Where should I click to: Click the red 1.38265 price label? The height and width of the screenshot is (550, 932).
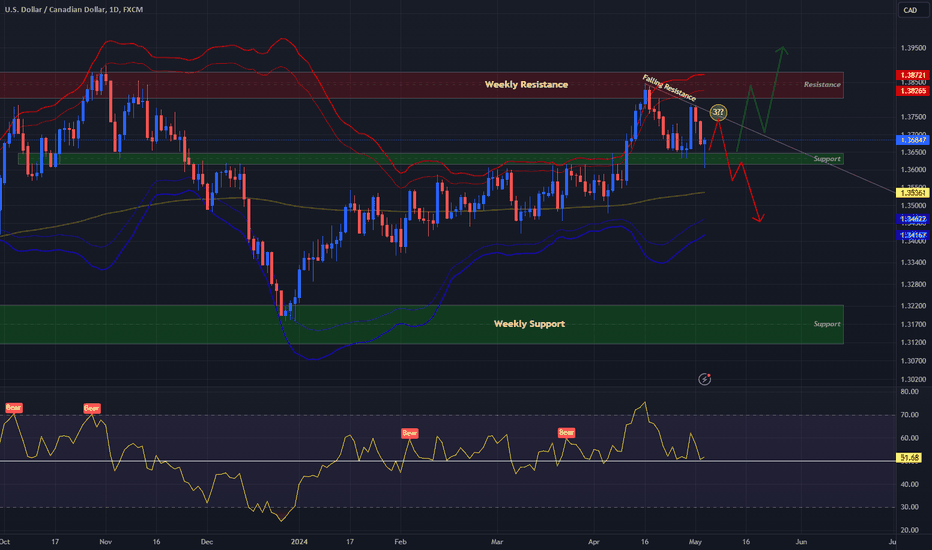point(912,90)
